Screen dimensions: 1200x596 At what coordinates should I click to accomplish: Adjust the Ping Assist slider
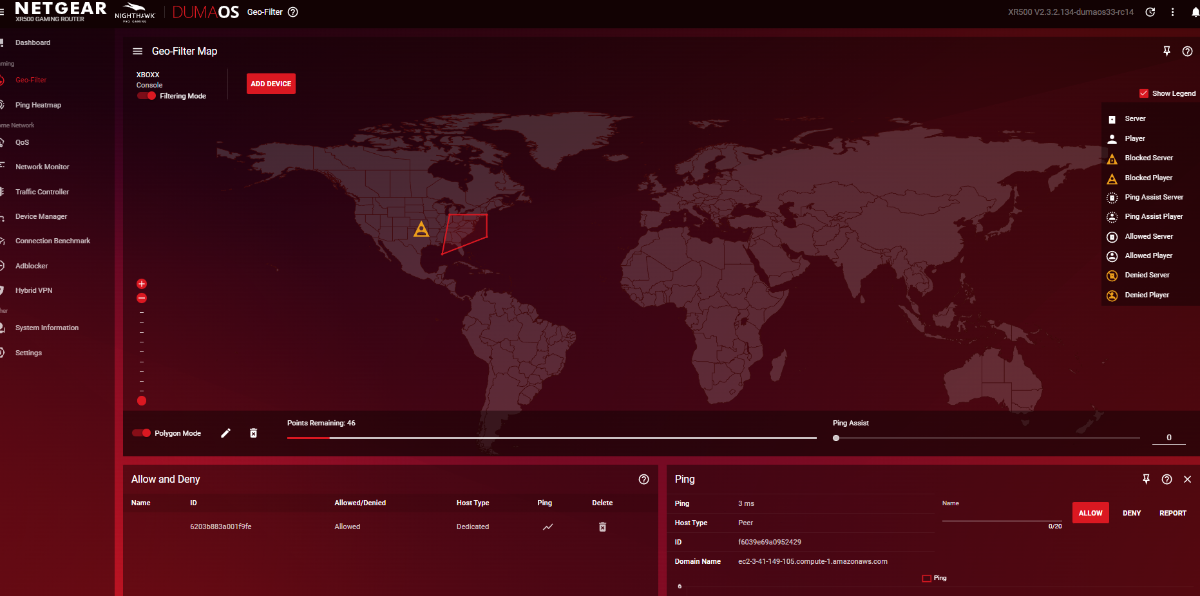point(836,438)
